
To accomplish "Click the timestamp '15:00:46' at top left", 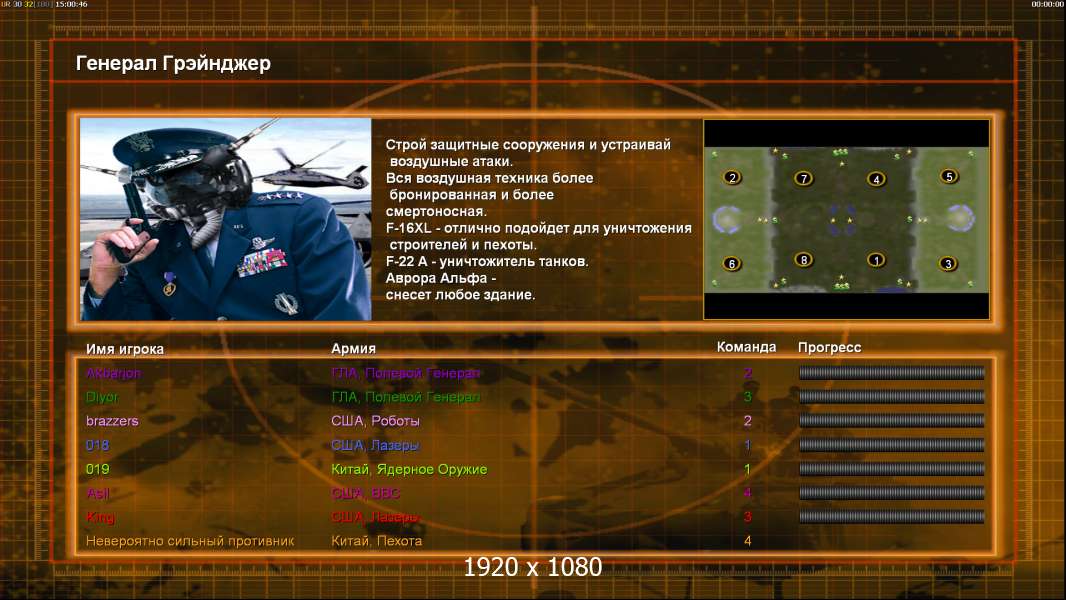I will (x=71, y=4).
